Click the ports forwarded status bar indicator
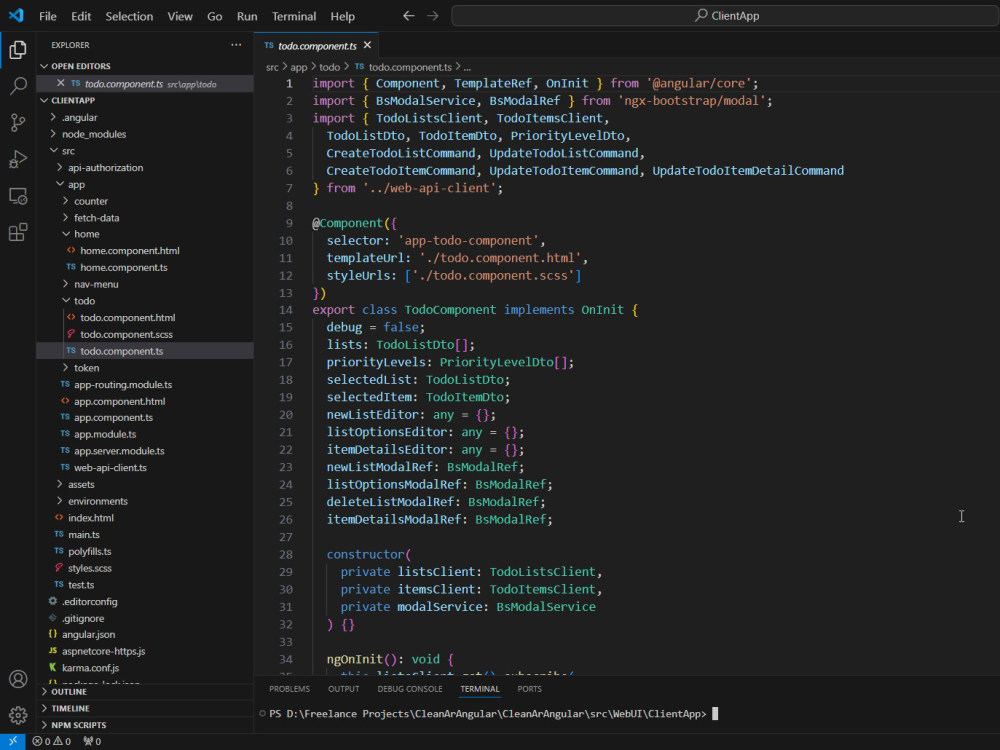Viewport: 1000px width, 750px height. coord(92,741)
